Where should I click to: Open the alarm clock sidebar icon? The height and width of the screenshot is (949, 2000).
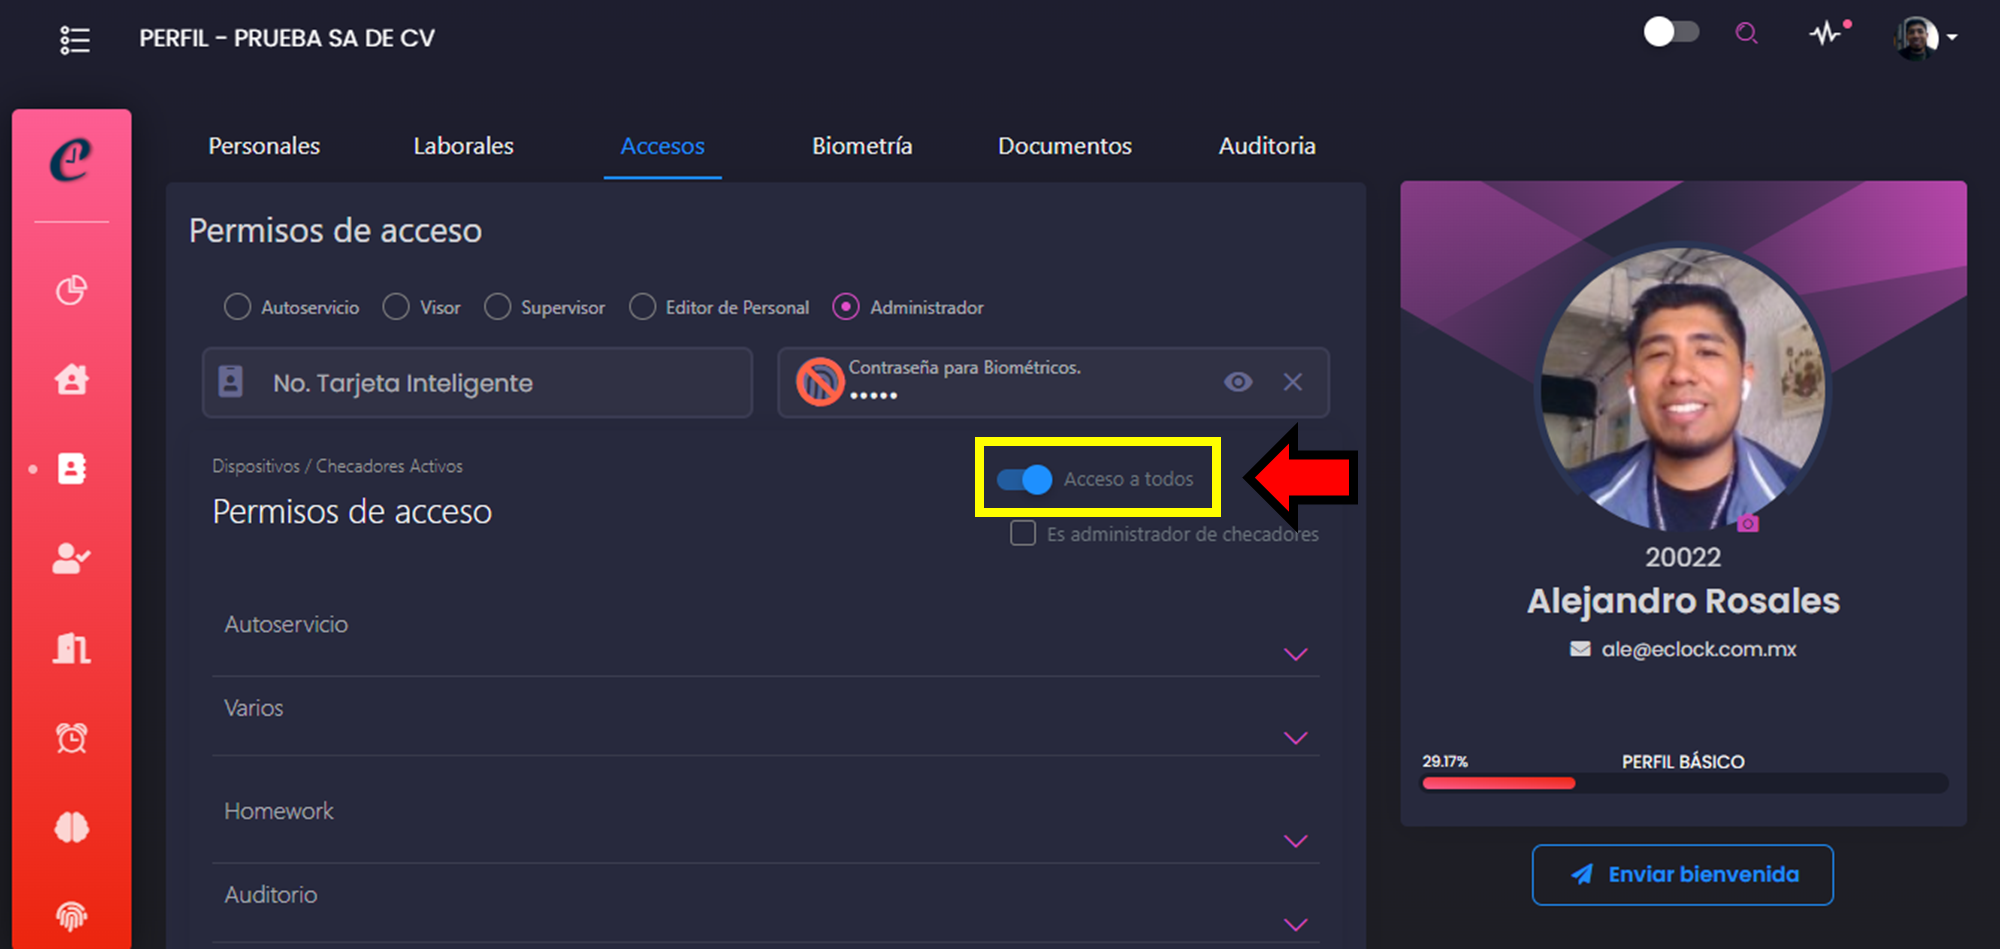pos(71,738)
